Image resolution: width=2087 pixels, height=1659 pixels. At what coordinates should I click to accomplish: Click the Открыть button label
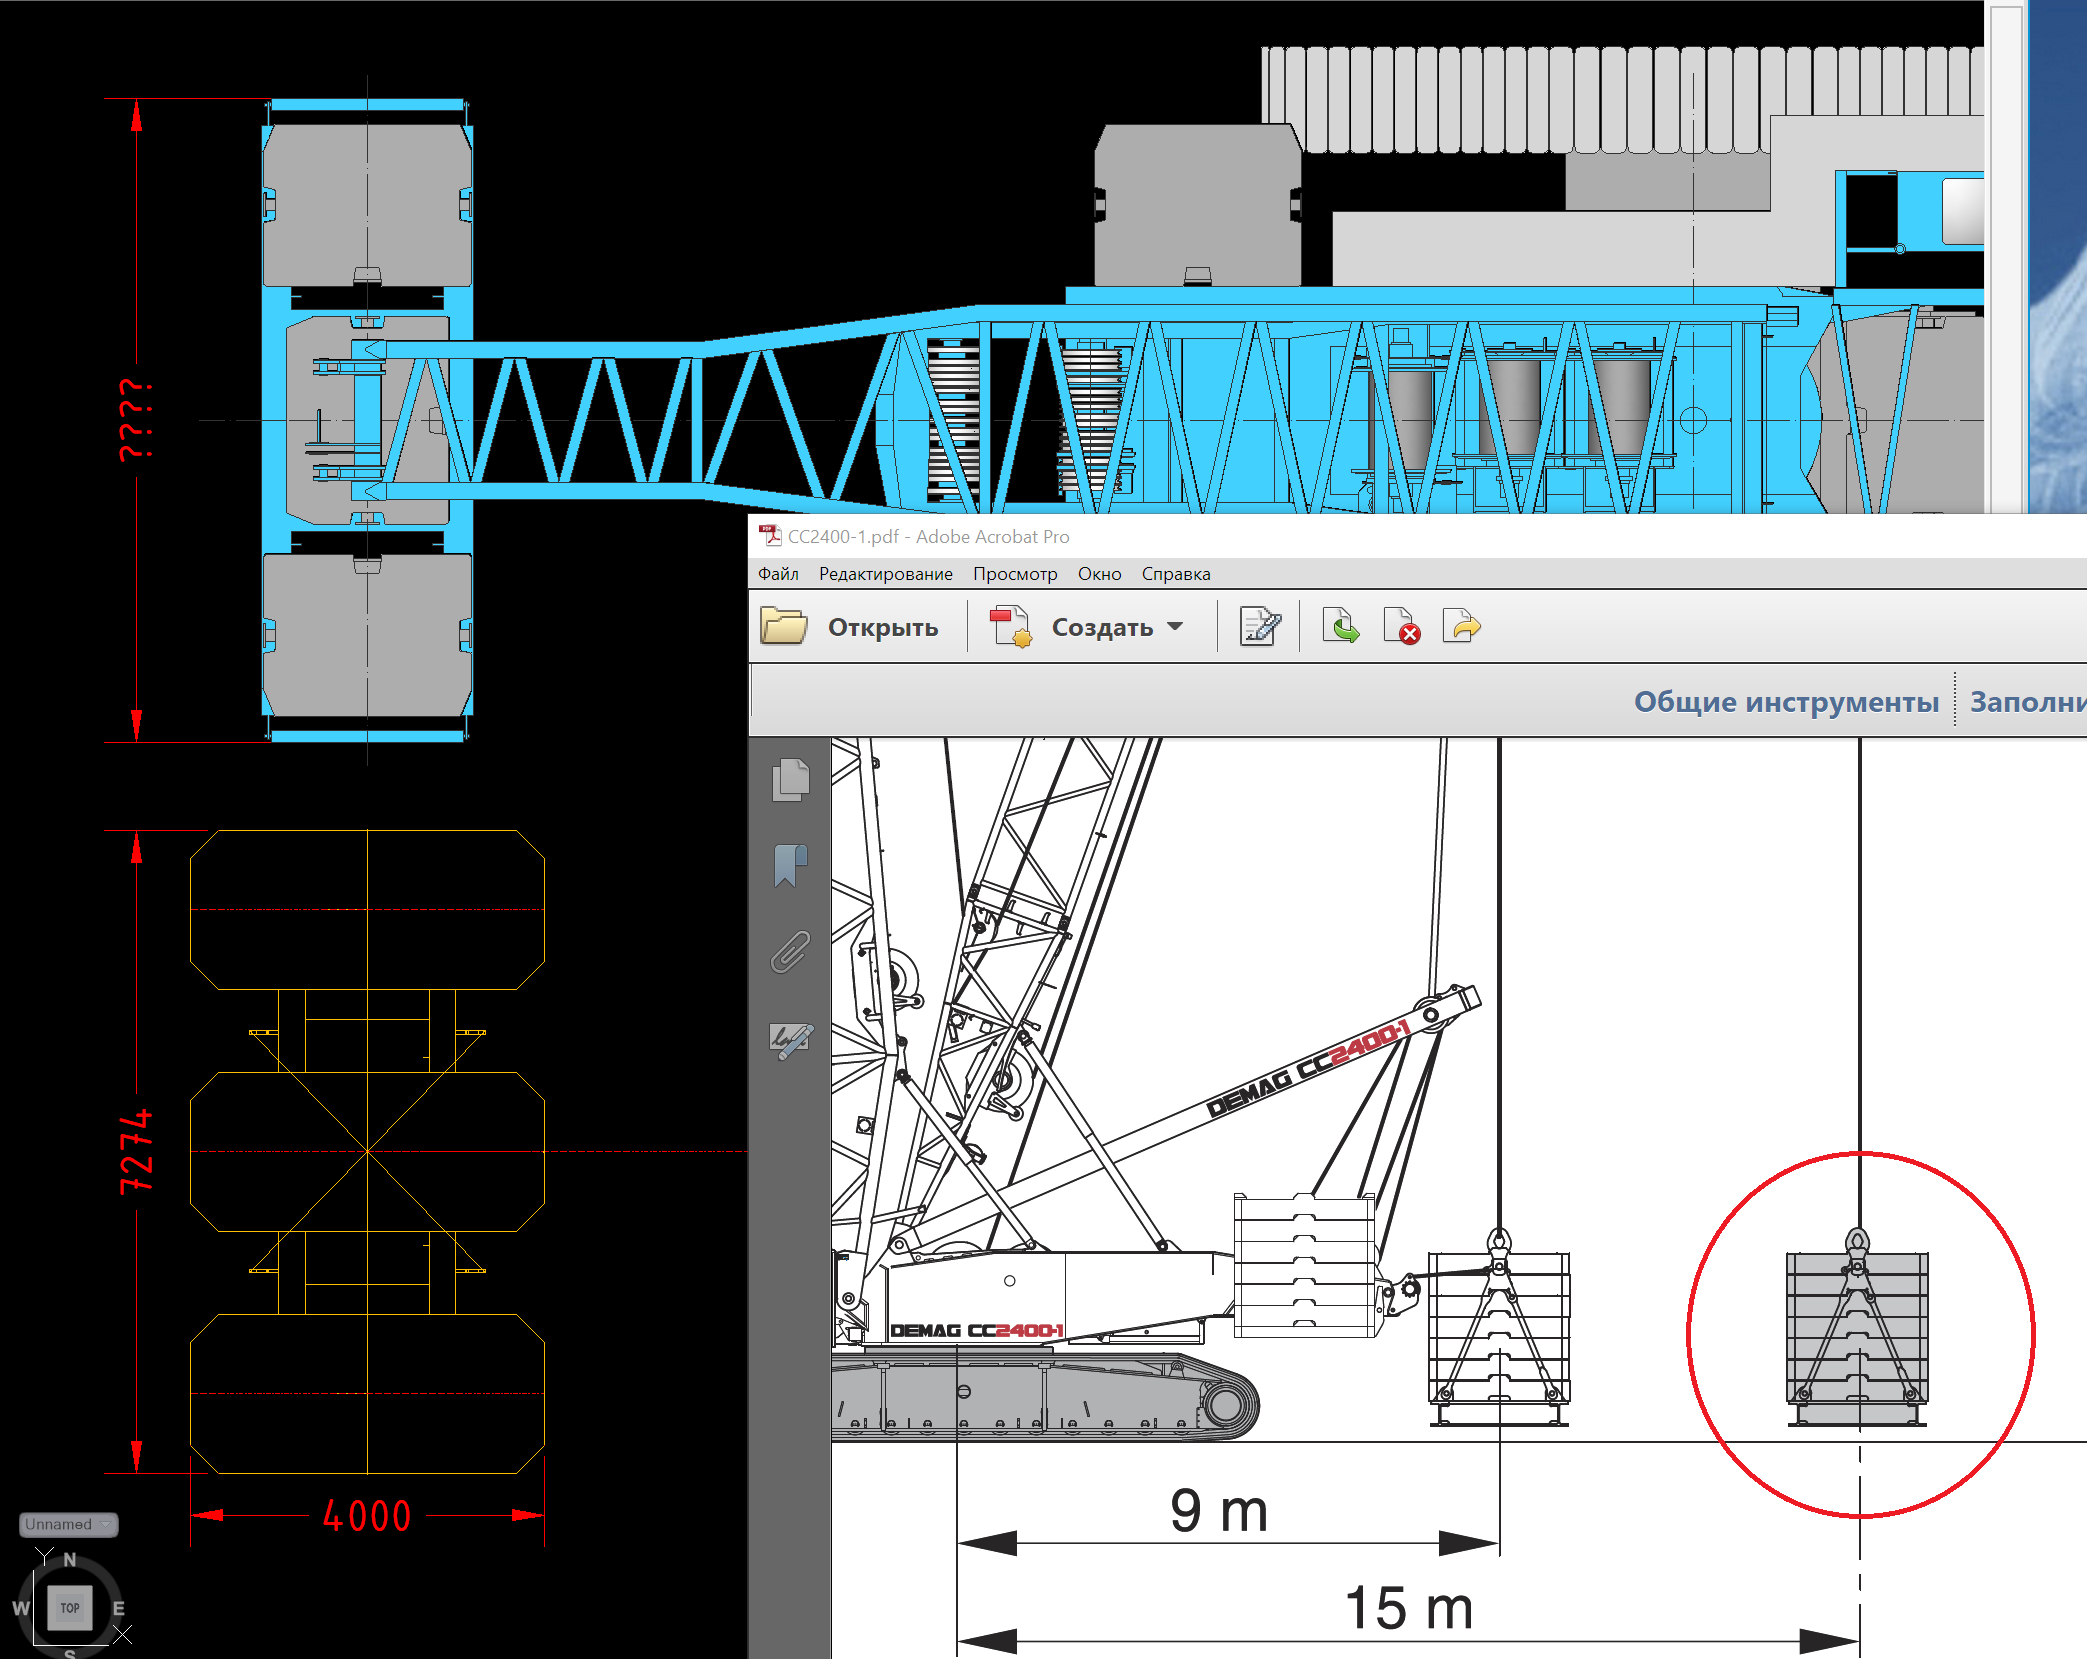tap(883, 628)
